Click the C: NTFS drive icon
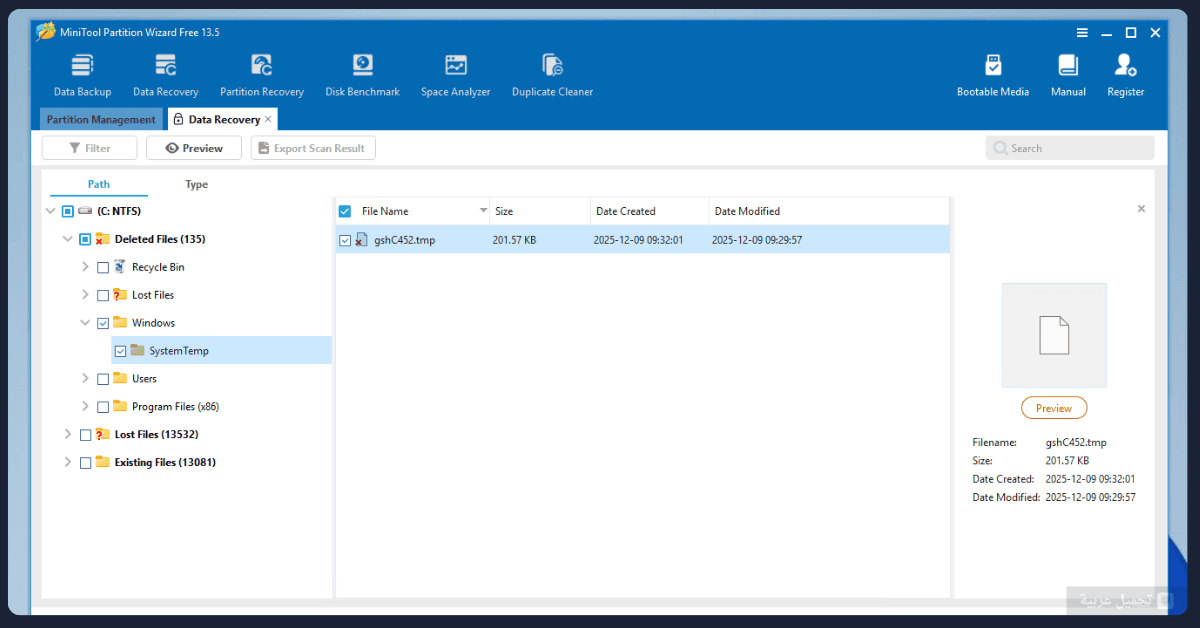Viewport: 1200px width, 628px height. click(85, 211)
